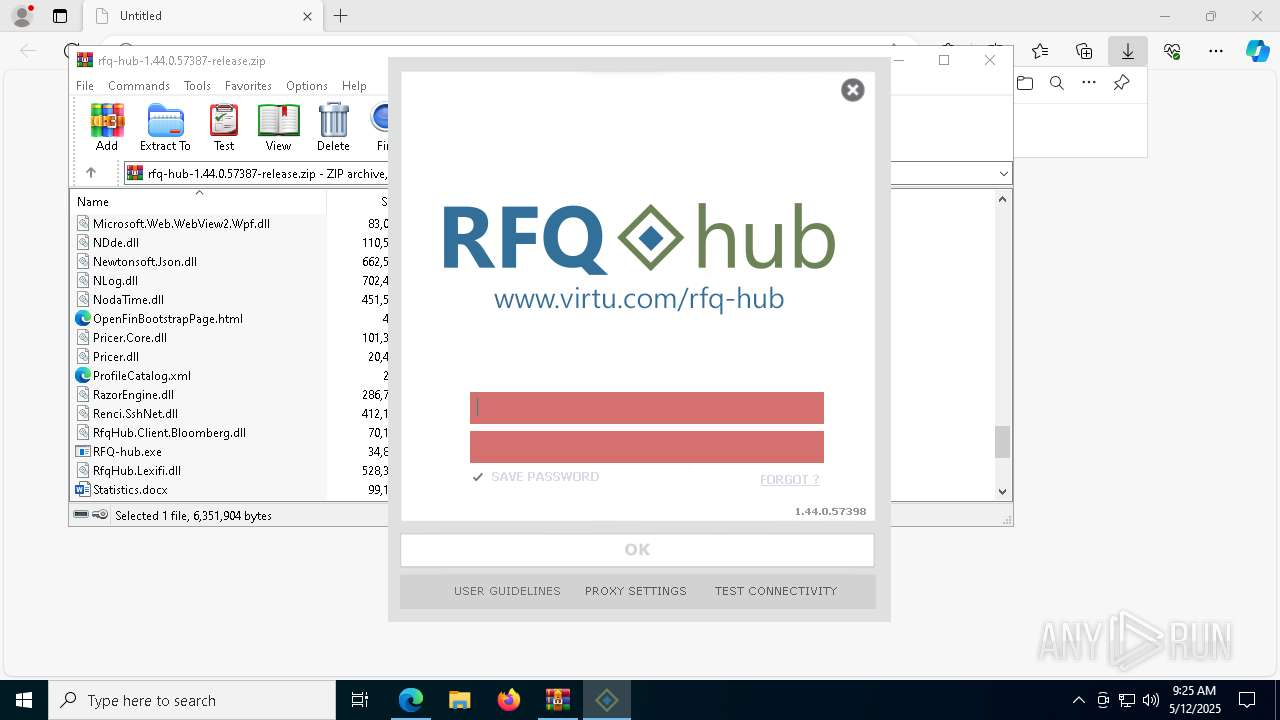This screenshot has height=720, width=1280.
Task: Toggle the Save Password checkbox
Action: tap(478, 477)
